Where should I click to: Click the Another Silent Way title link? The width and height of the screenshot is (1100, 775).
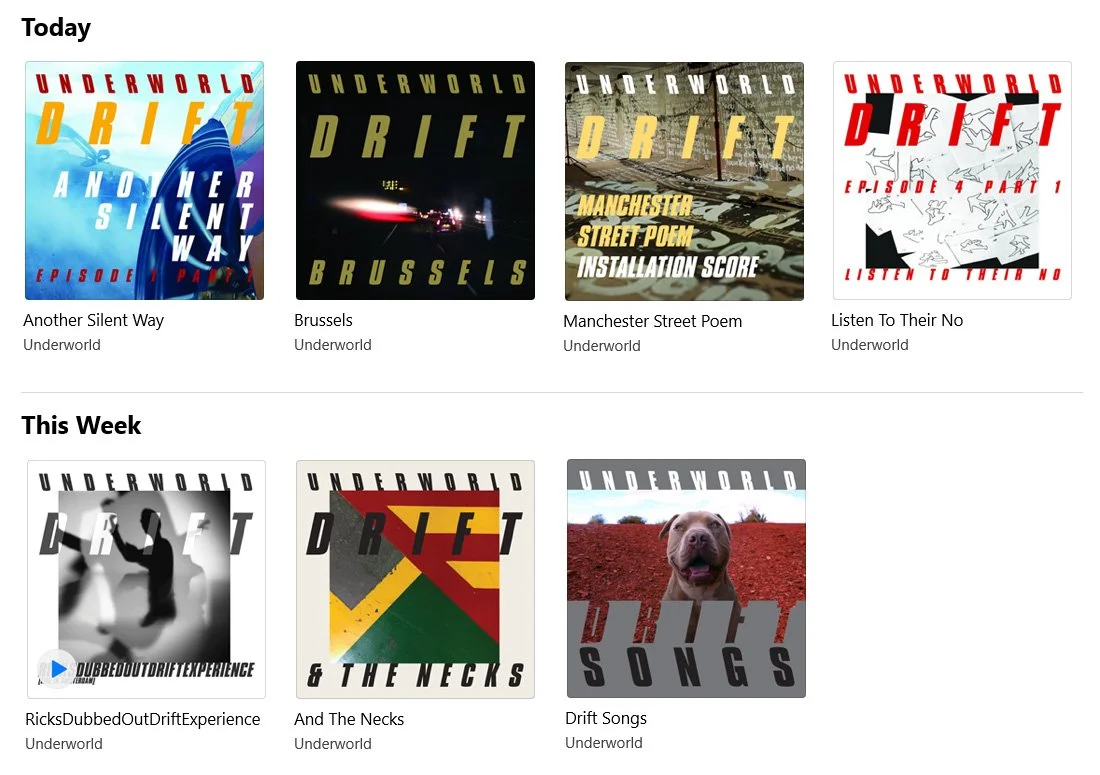(x=93, y=321)
